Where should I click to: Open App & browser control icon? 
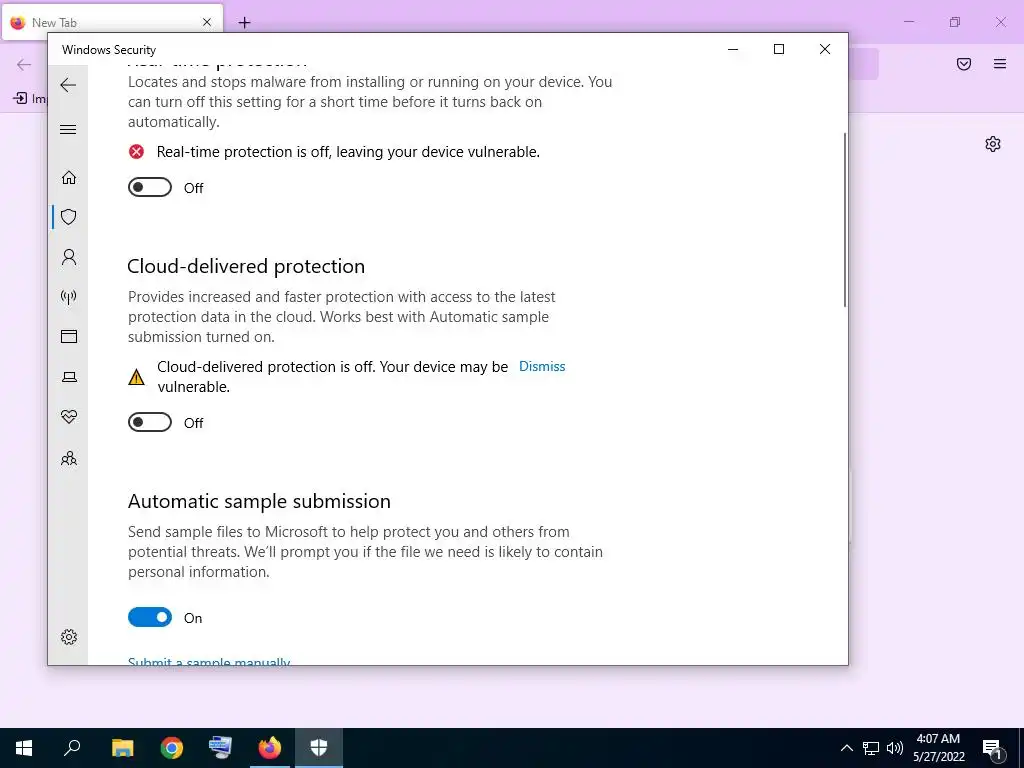69,336
